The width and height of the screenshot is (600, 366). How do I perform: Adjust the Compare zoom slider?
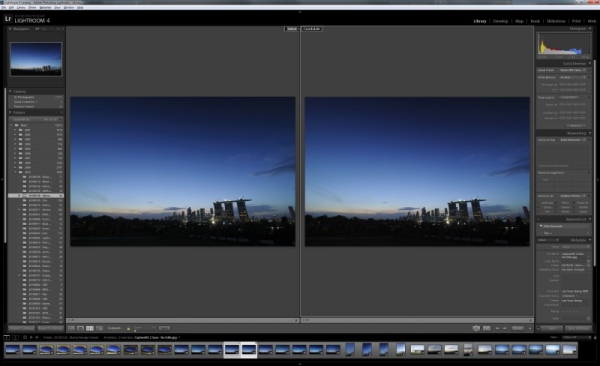click(143, 330)
